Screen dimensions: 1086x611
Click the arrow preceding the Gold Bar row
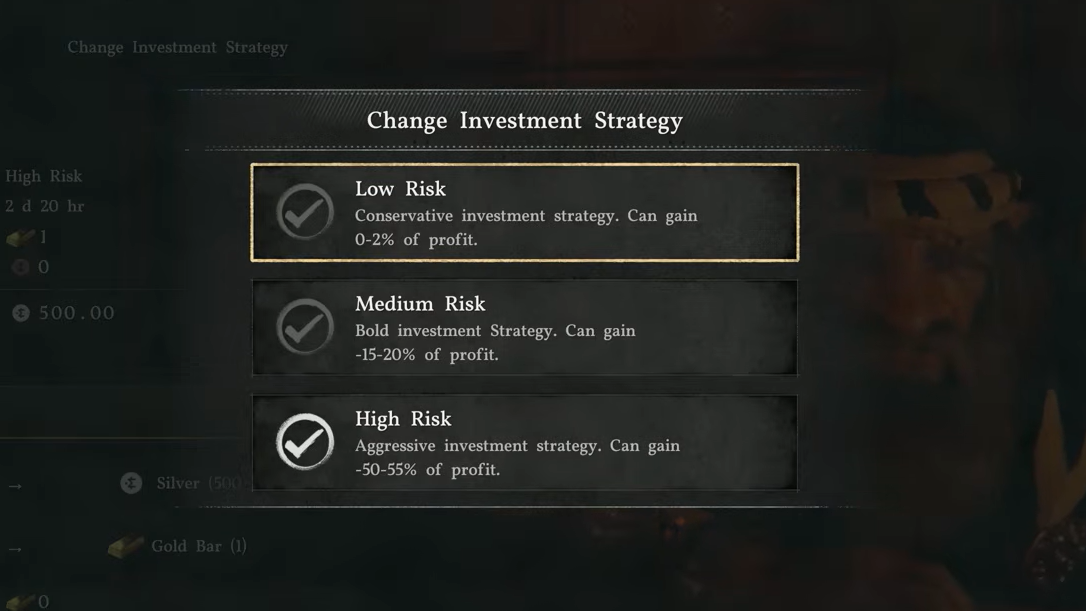tap(15, 549)
